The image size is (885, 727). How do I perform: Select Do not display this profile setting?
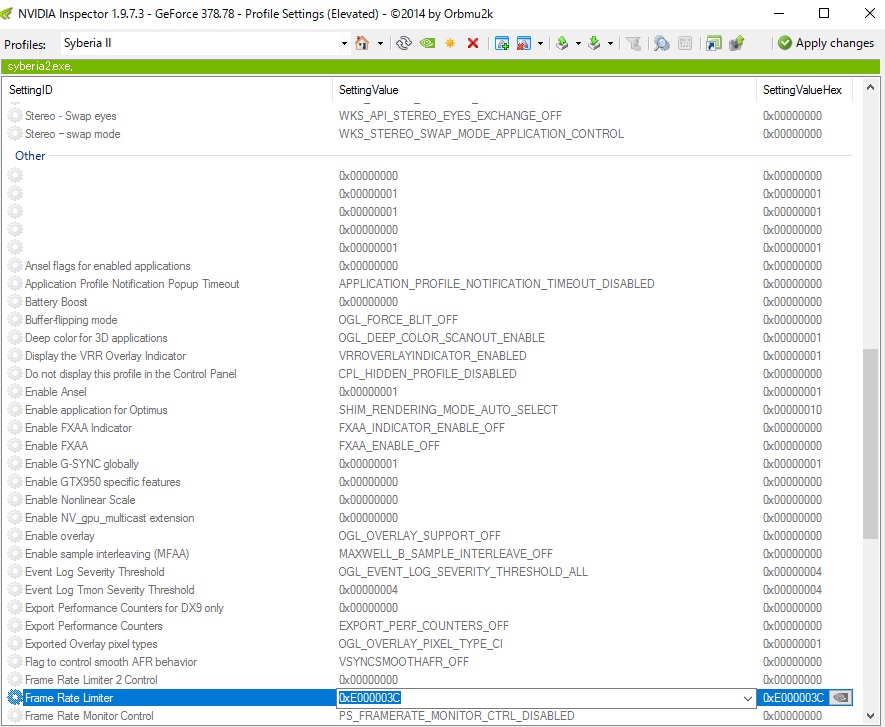(x=130, y=374)
